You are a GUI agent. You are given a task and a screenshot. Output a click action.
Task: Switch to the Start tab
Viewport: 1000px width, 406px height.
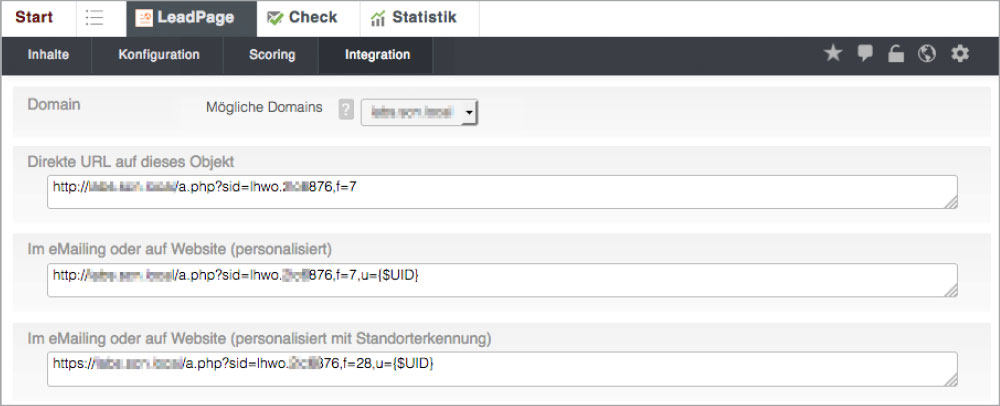coord(34,18)
